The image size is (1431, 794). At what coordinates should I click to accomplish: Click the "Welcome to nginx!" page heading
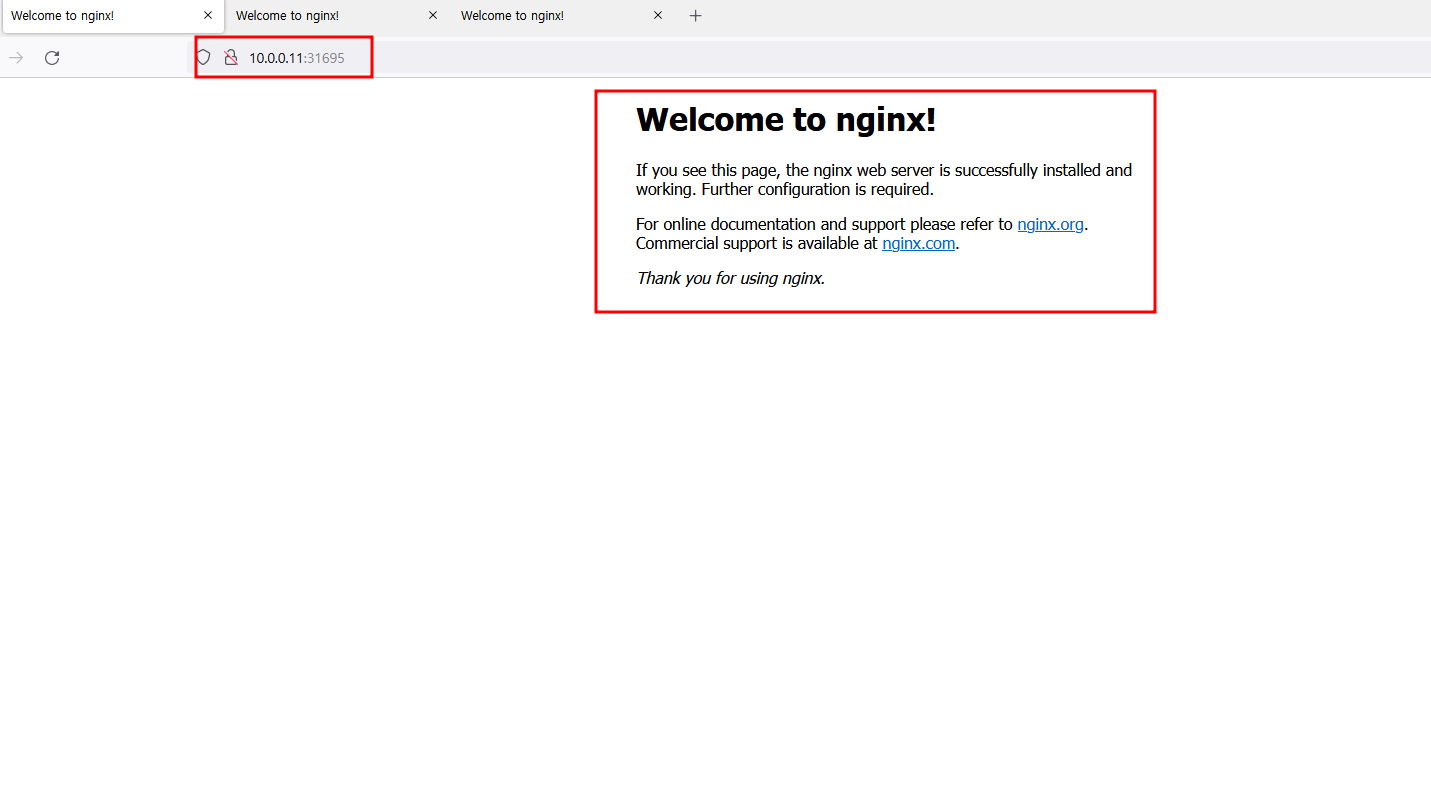pos(786,120)
